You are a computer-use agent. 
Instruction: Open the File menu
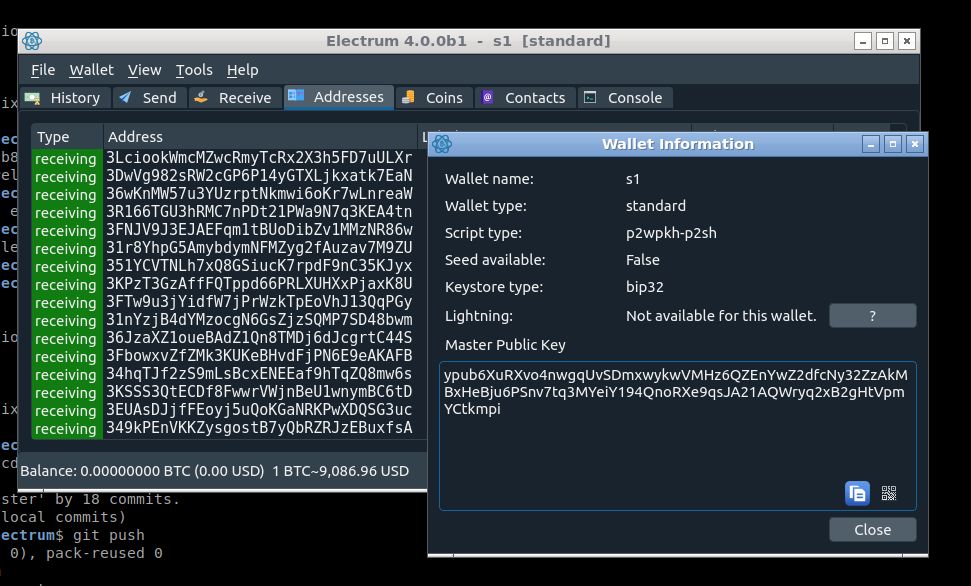point(43,70)
